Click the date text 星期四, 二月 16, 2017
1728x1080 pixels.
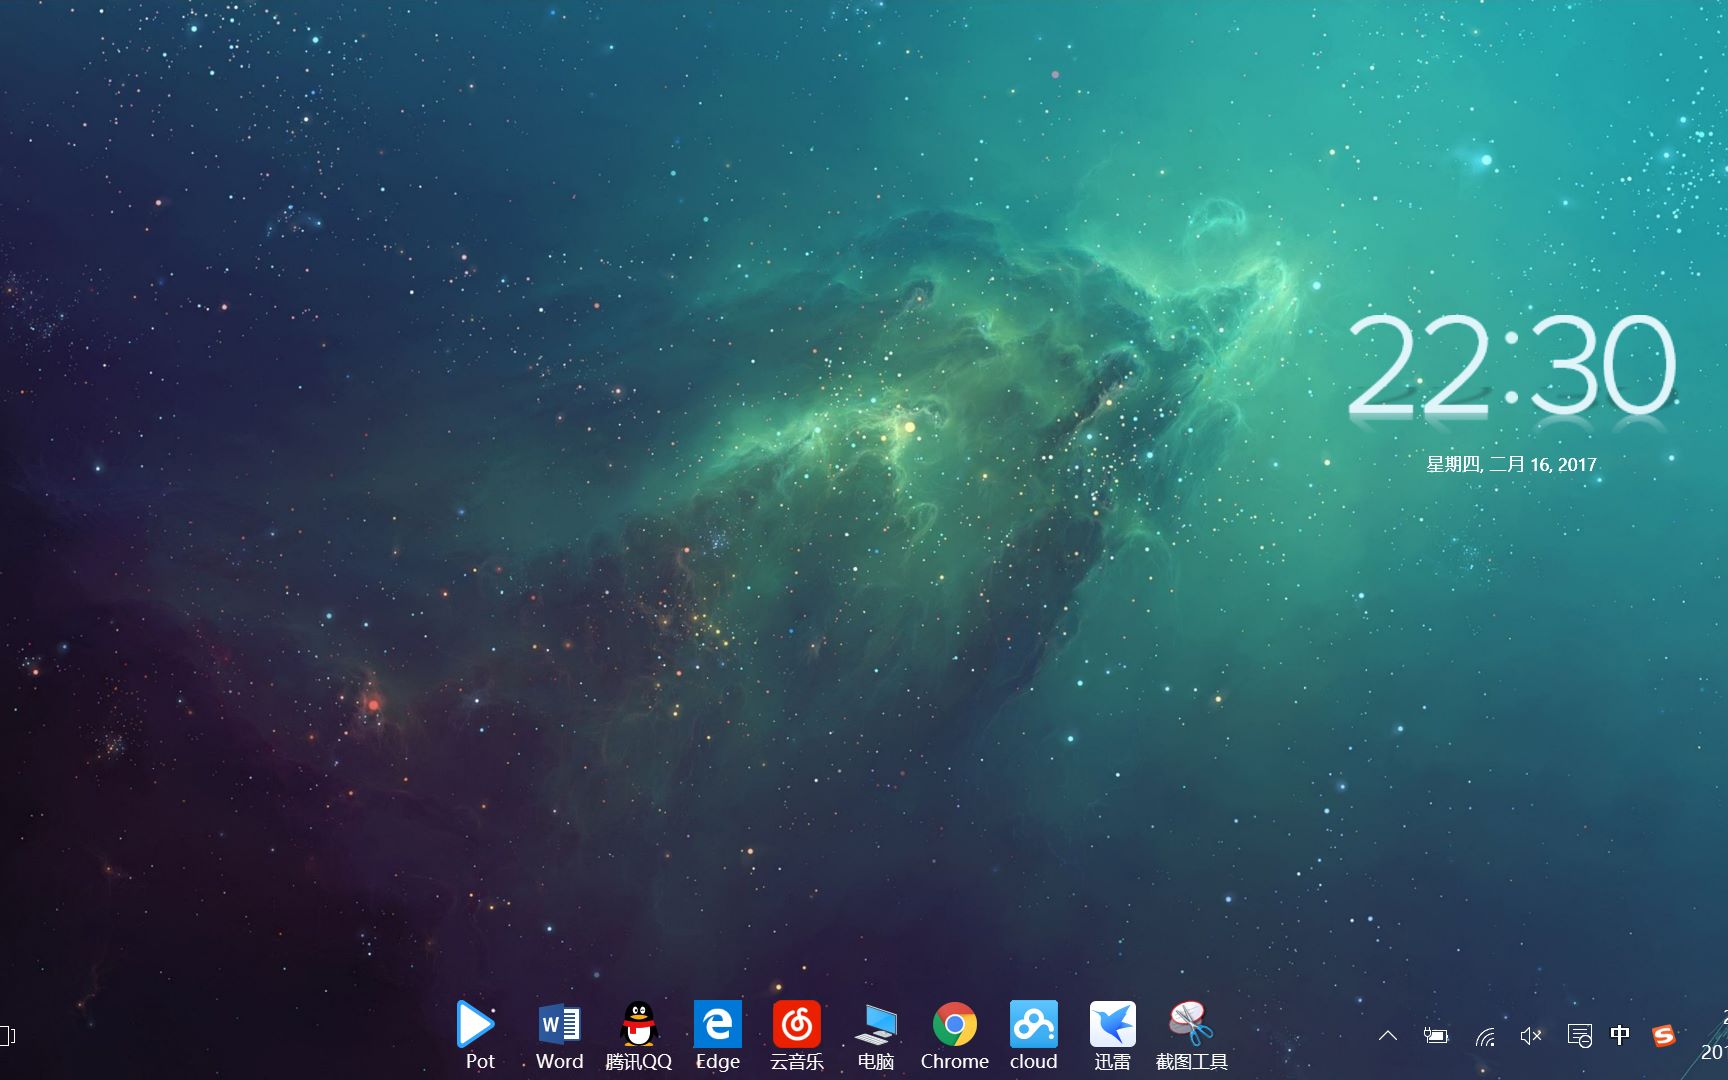1511,465
